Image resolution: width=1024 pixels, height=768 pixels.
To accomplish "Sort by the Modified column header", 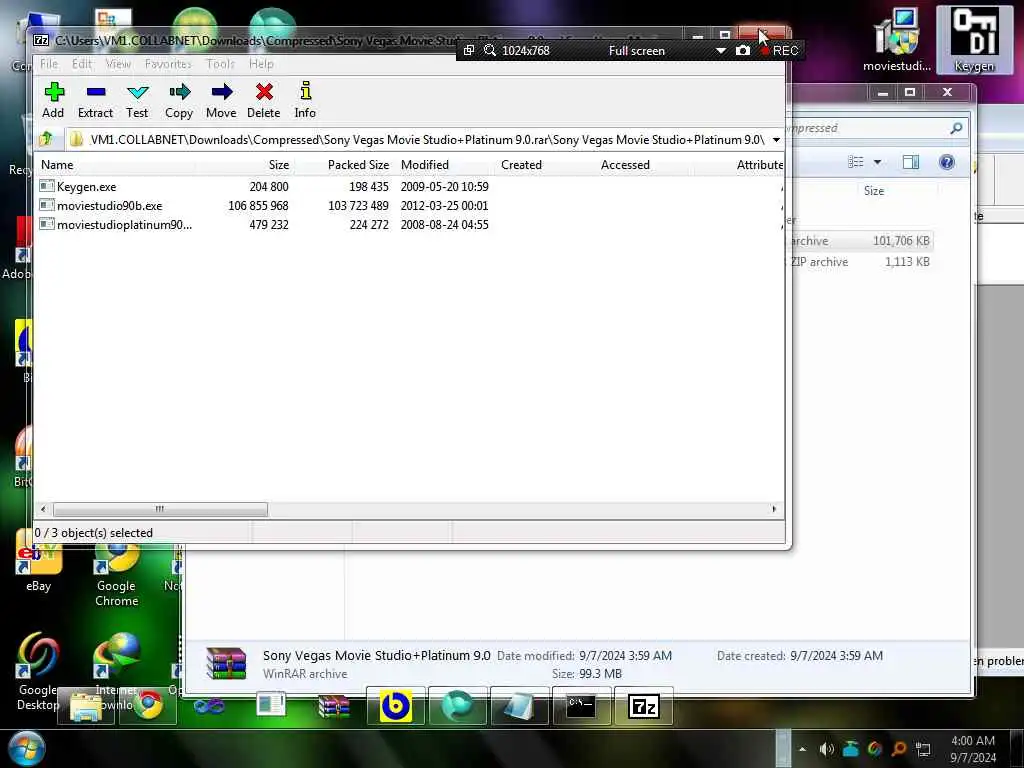I will coord(425,165).
